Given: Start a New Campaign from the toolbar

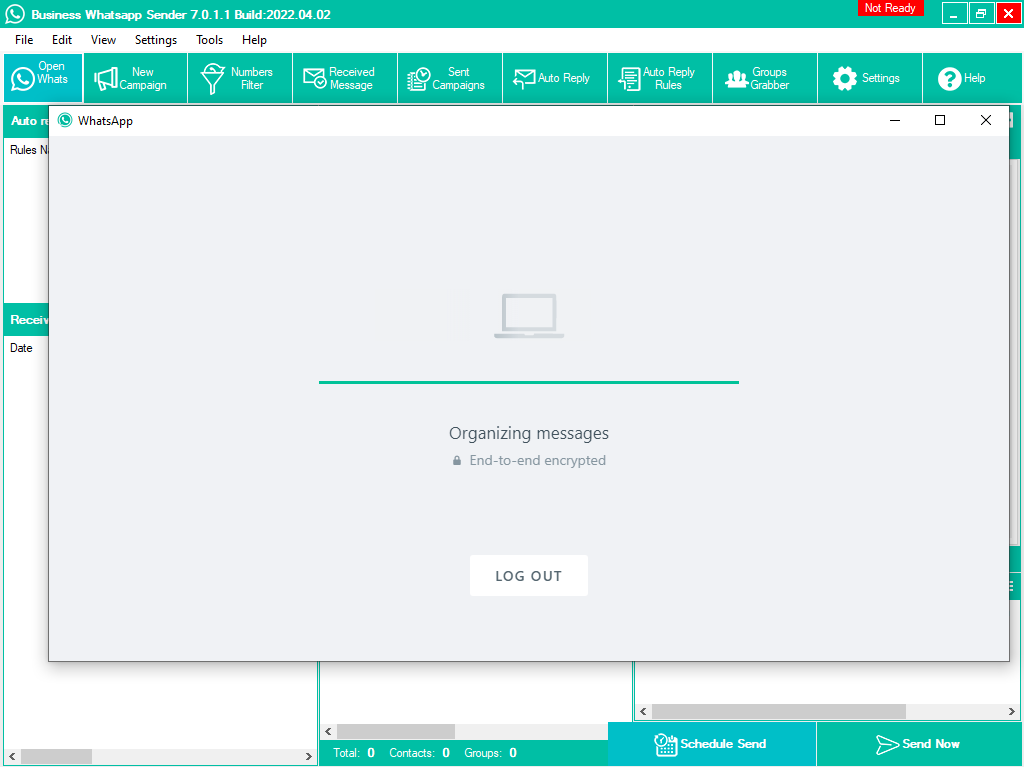Looking at the screenshot, I should (135, 78).
